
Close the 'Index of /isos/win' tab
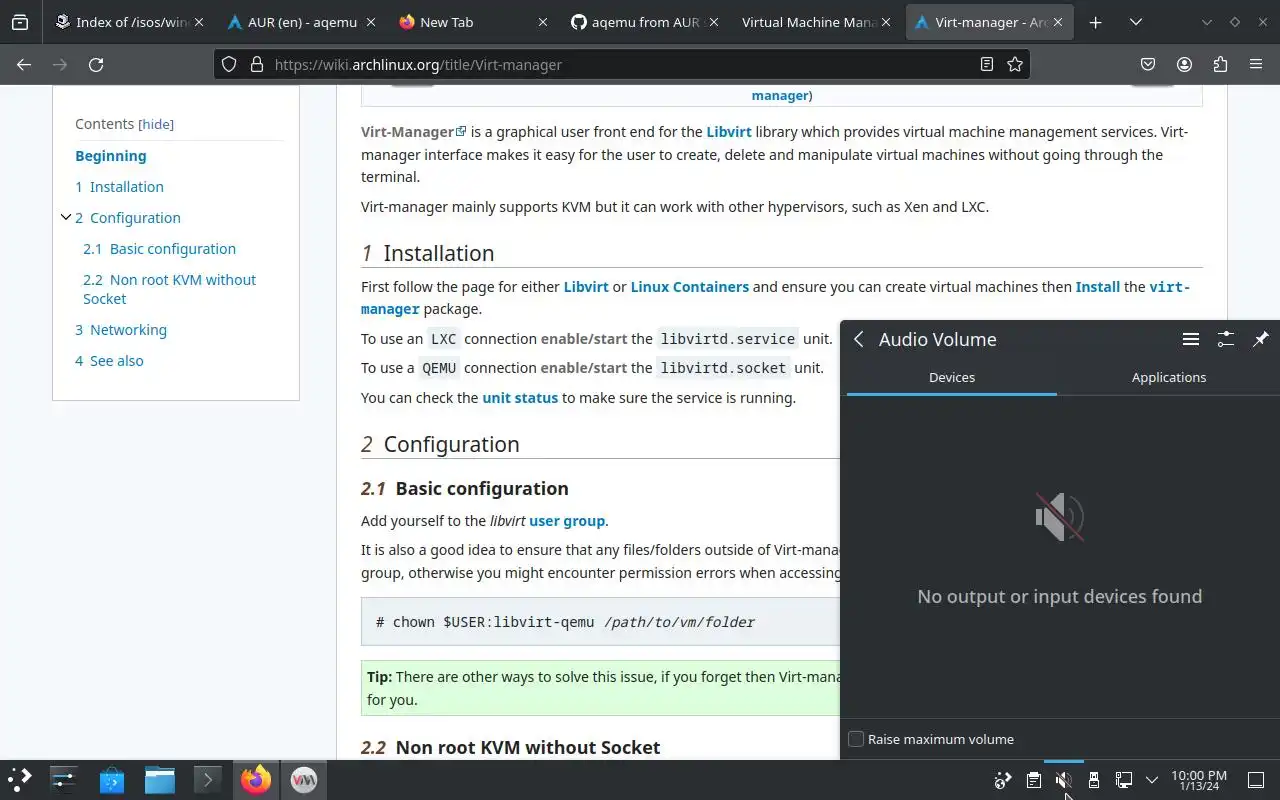200,22
